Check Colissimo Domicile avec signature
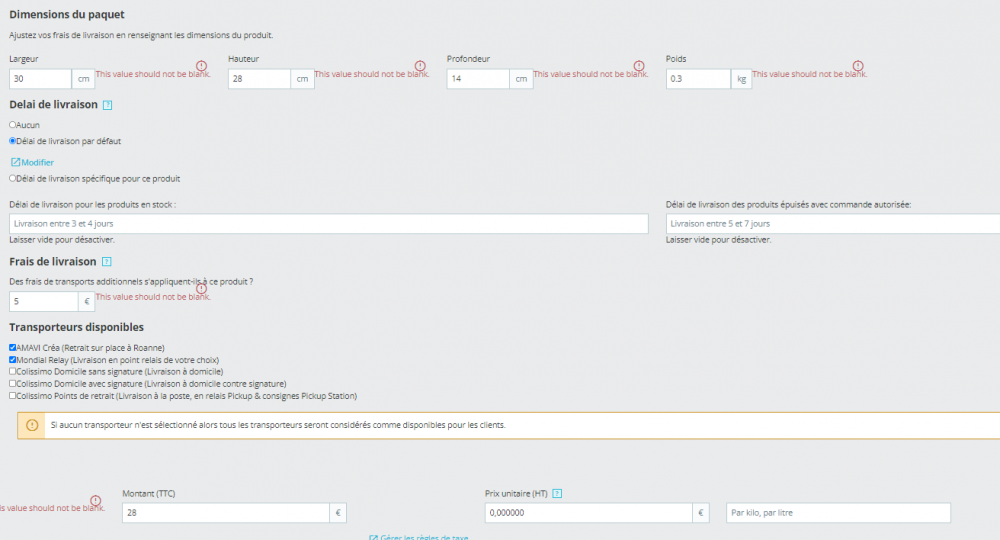1000x540 pixels. pyautogui.click(x=12, y=384)
